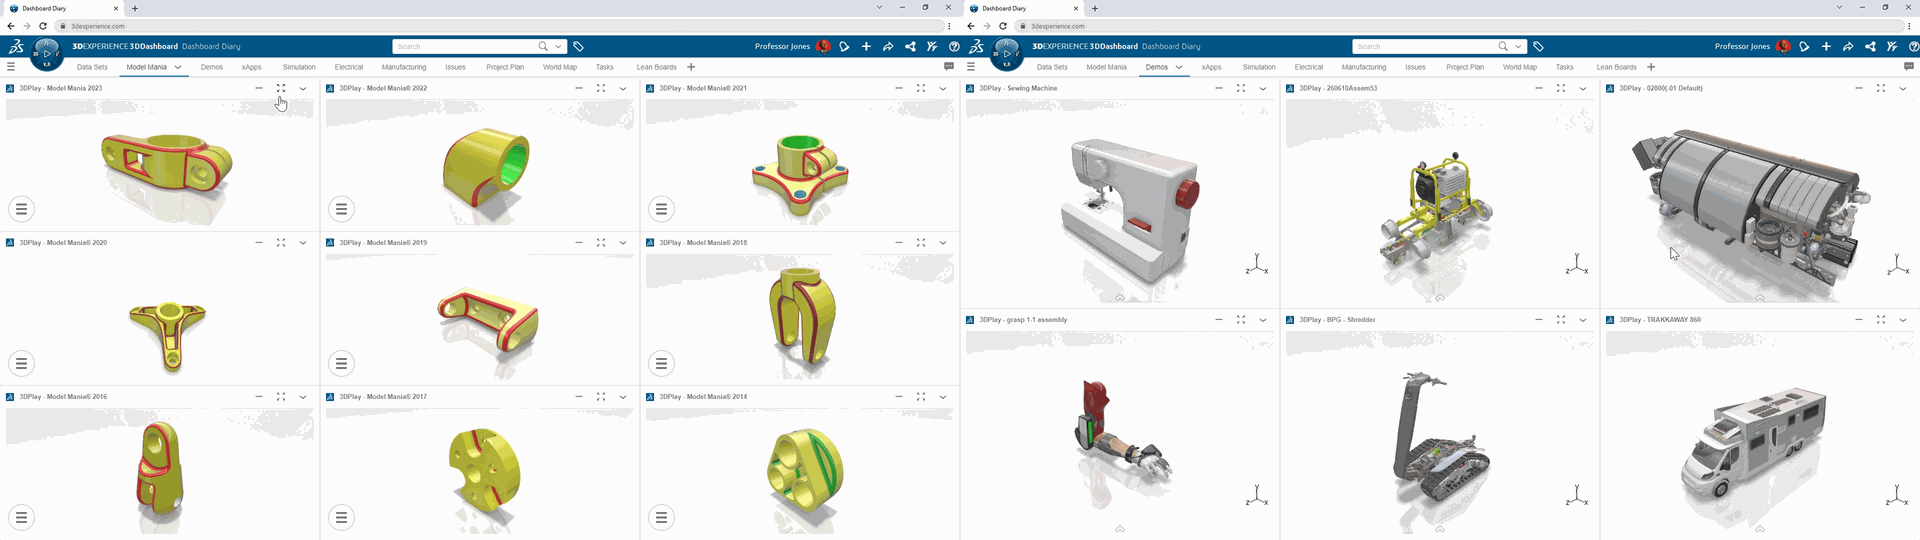Open the round menu in Model Mania 2014 viewer
This screenshot has height=540, width=1920.
tap(661, 517)
